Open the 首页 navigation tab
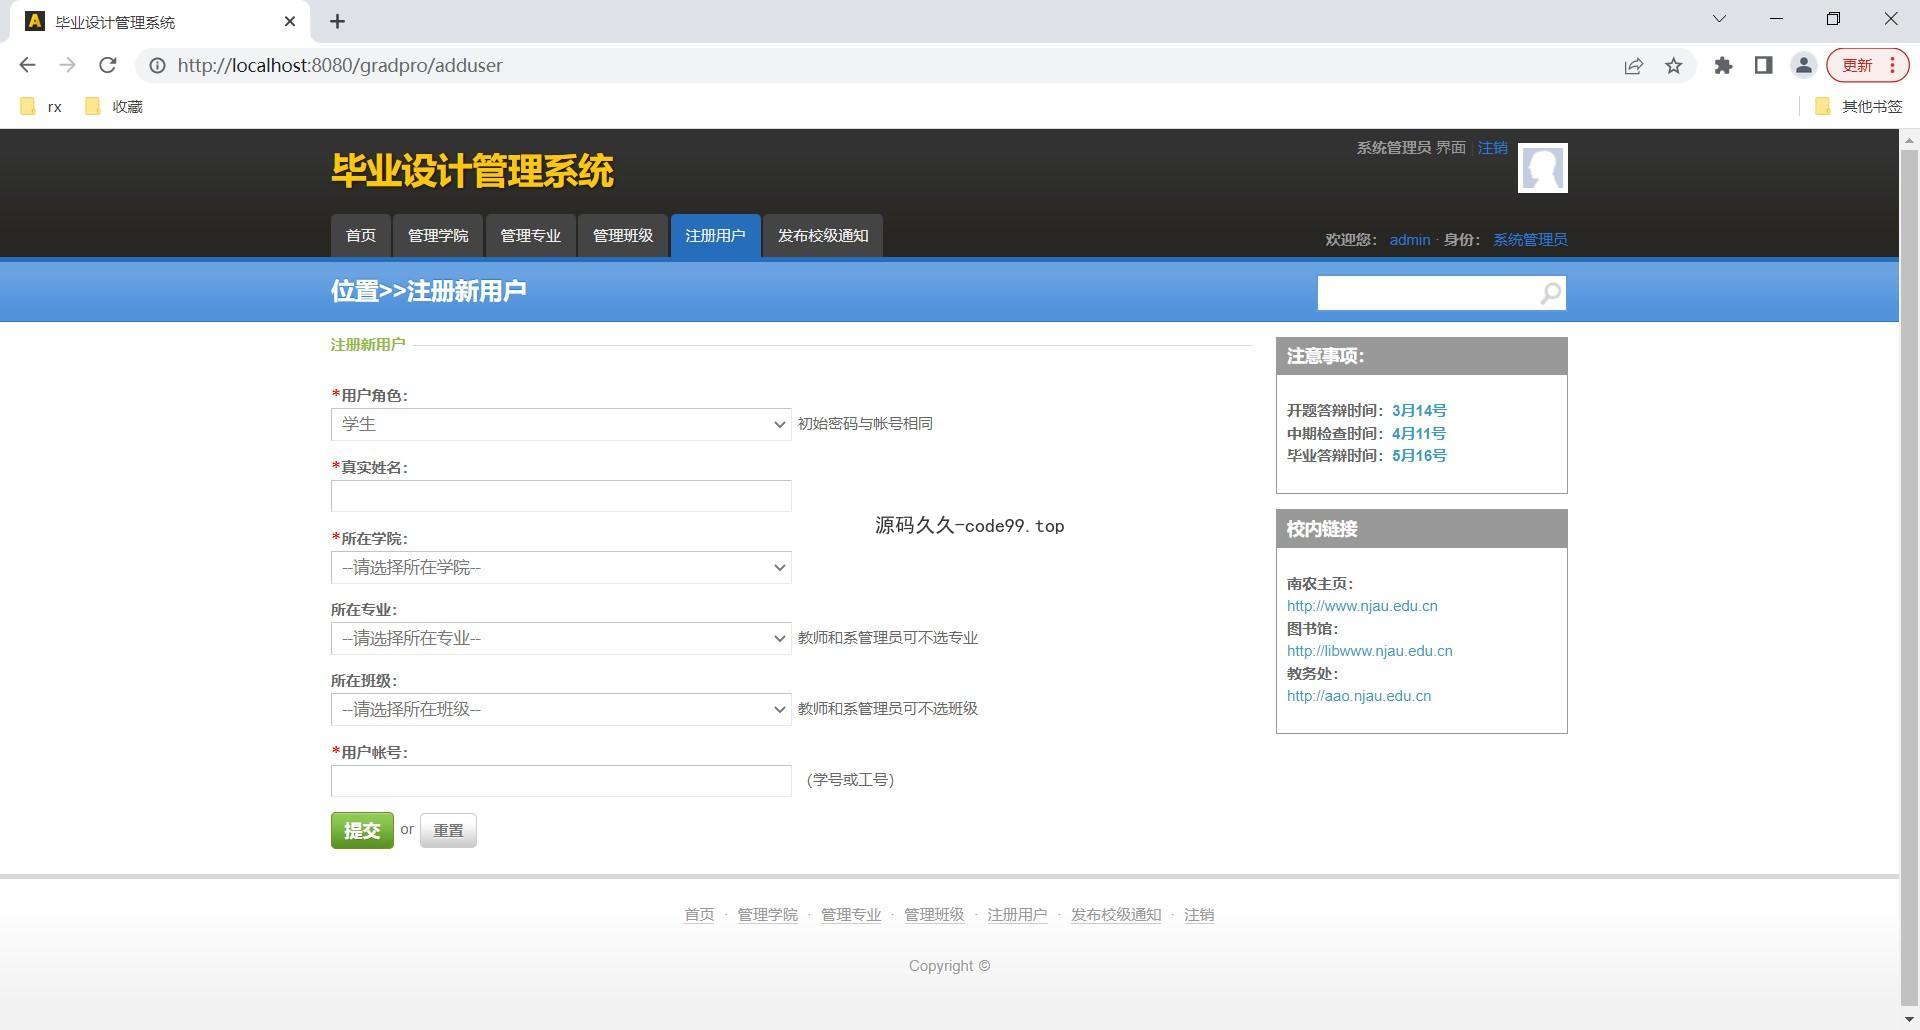 pyautogui.click(x=361, y=236)
